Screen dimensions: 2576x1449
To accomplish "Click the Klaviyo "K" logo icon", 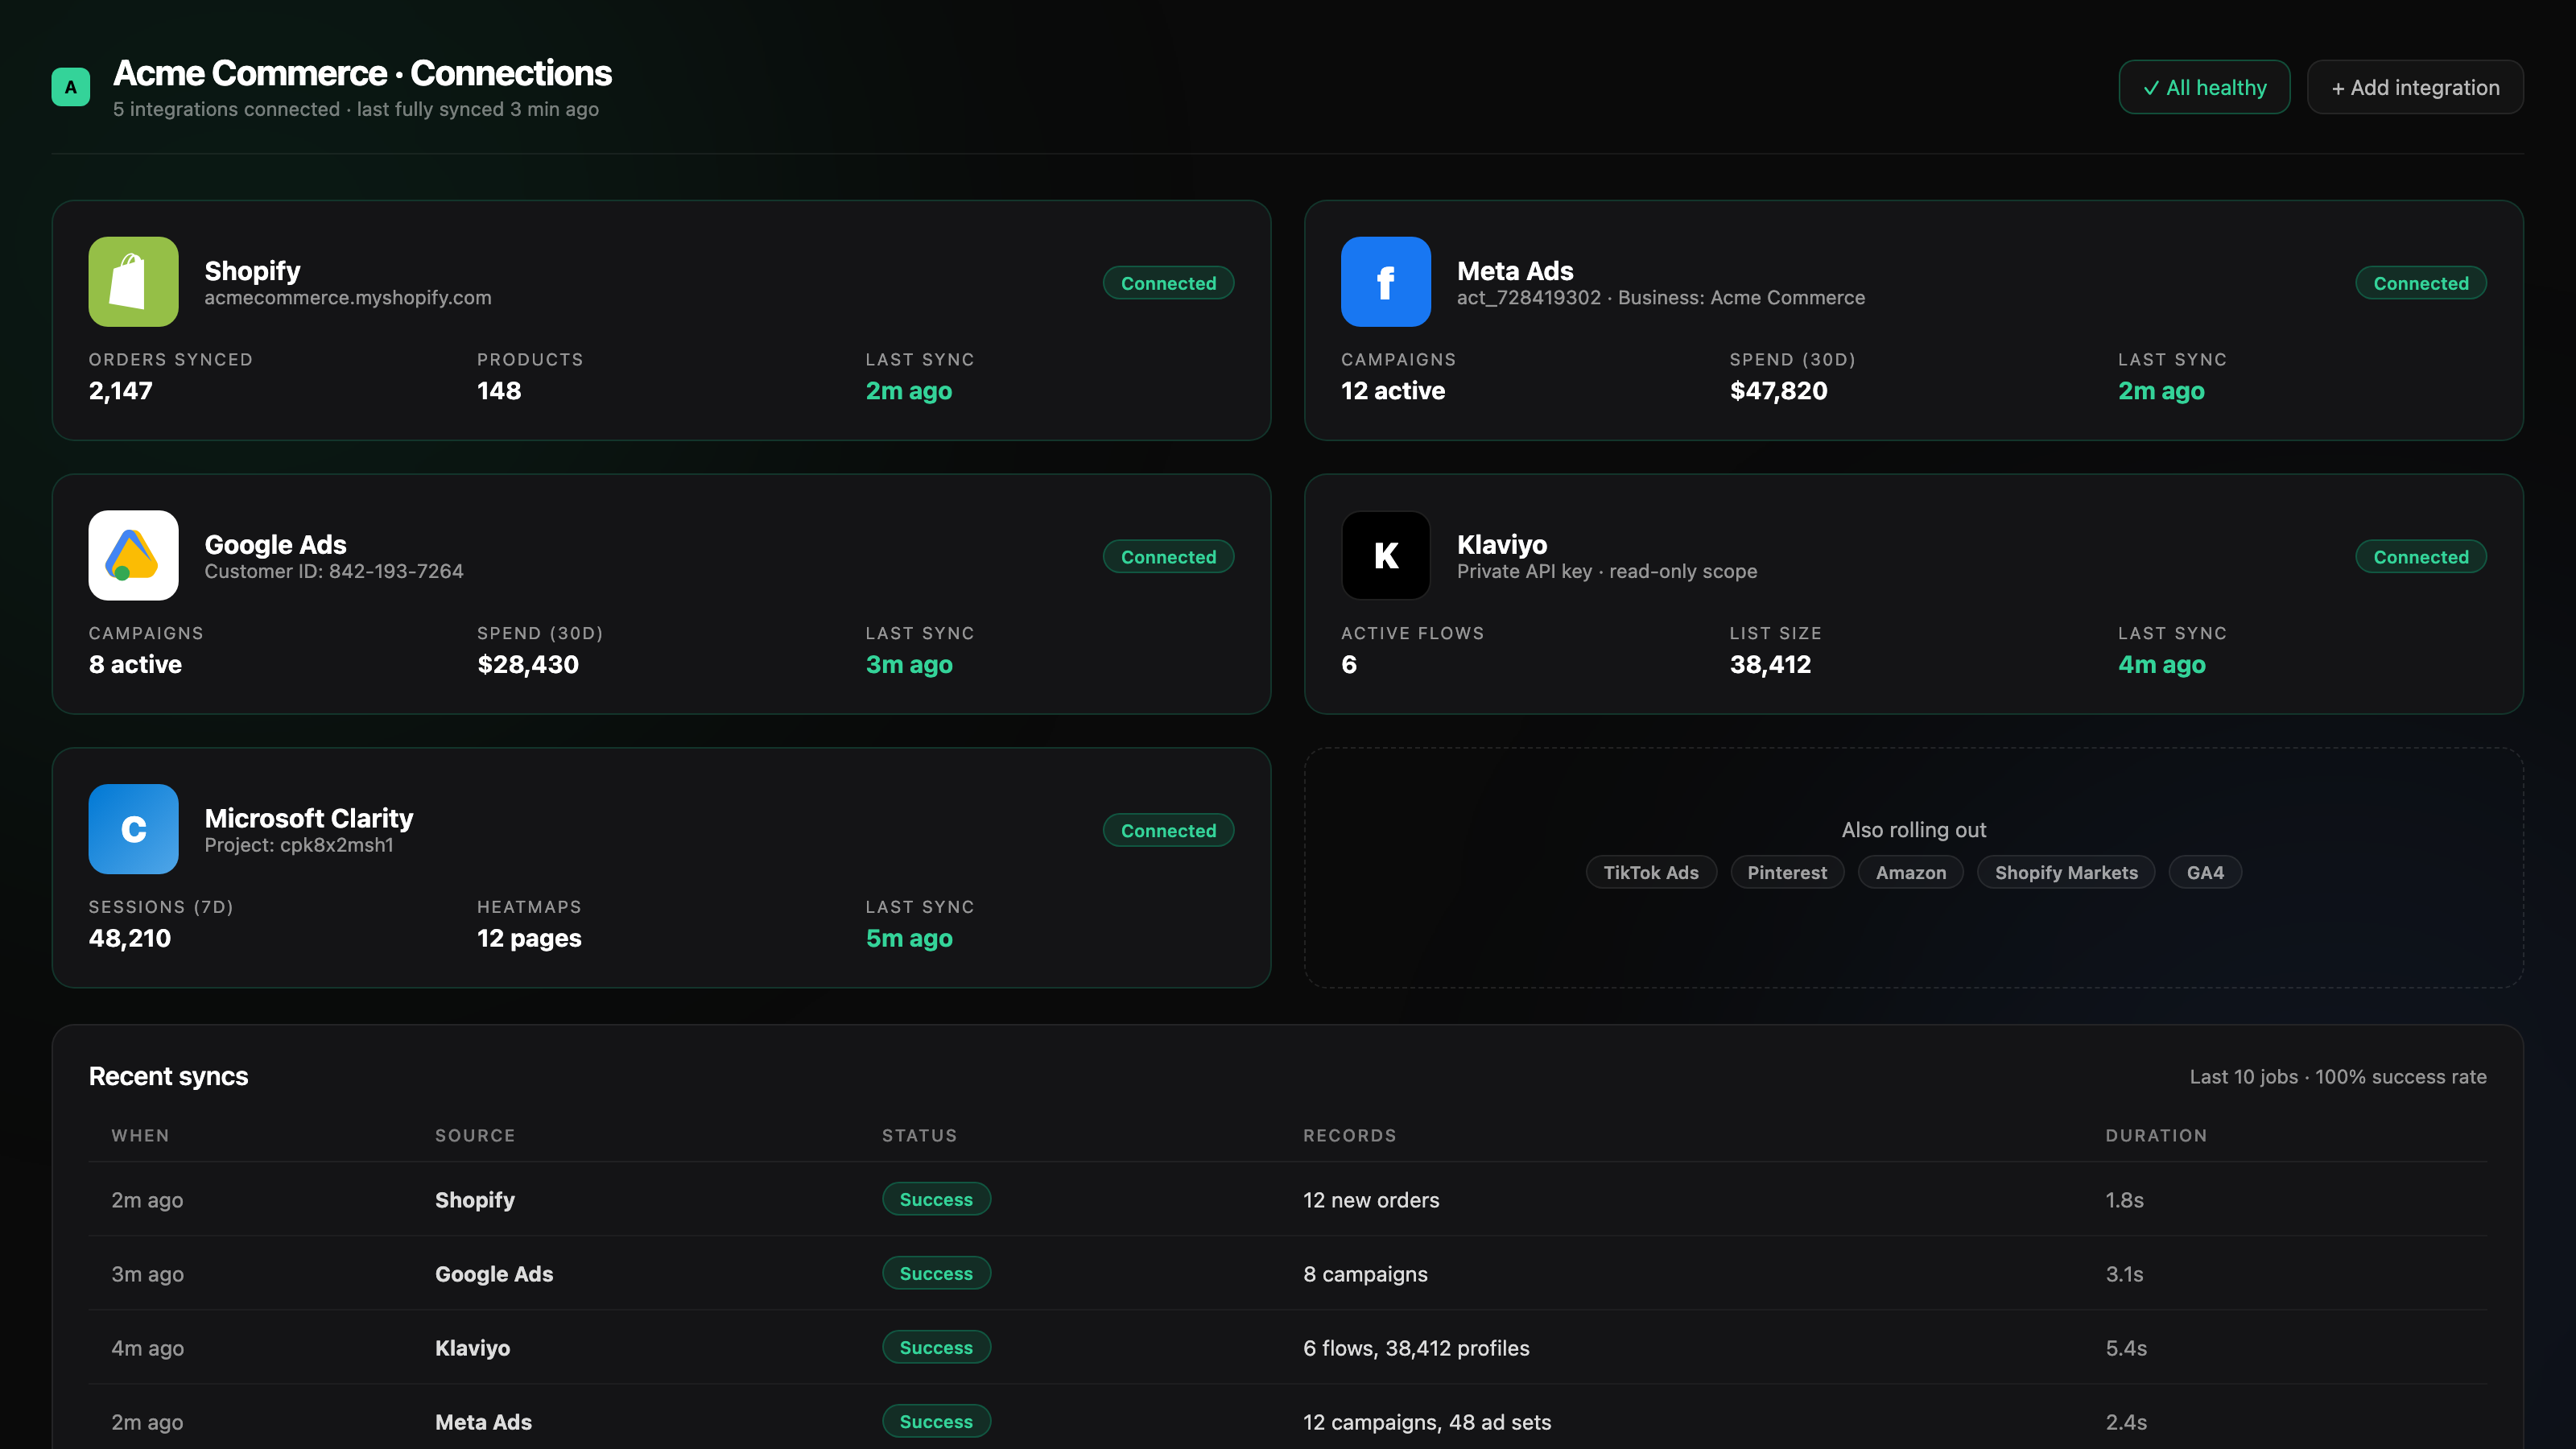I will (x=1385, y=555).
